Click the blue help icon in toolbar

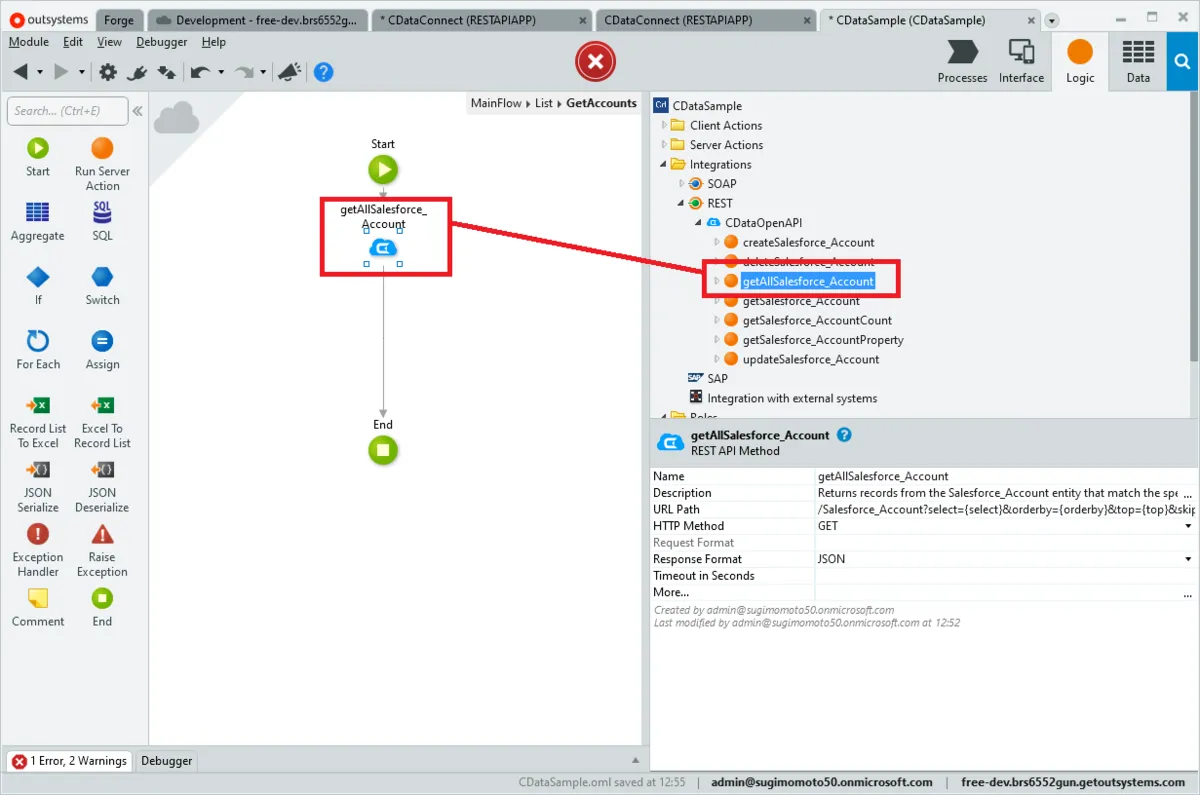coord(323,72)
